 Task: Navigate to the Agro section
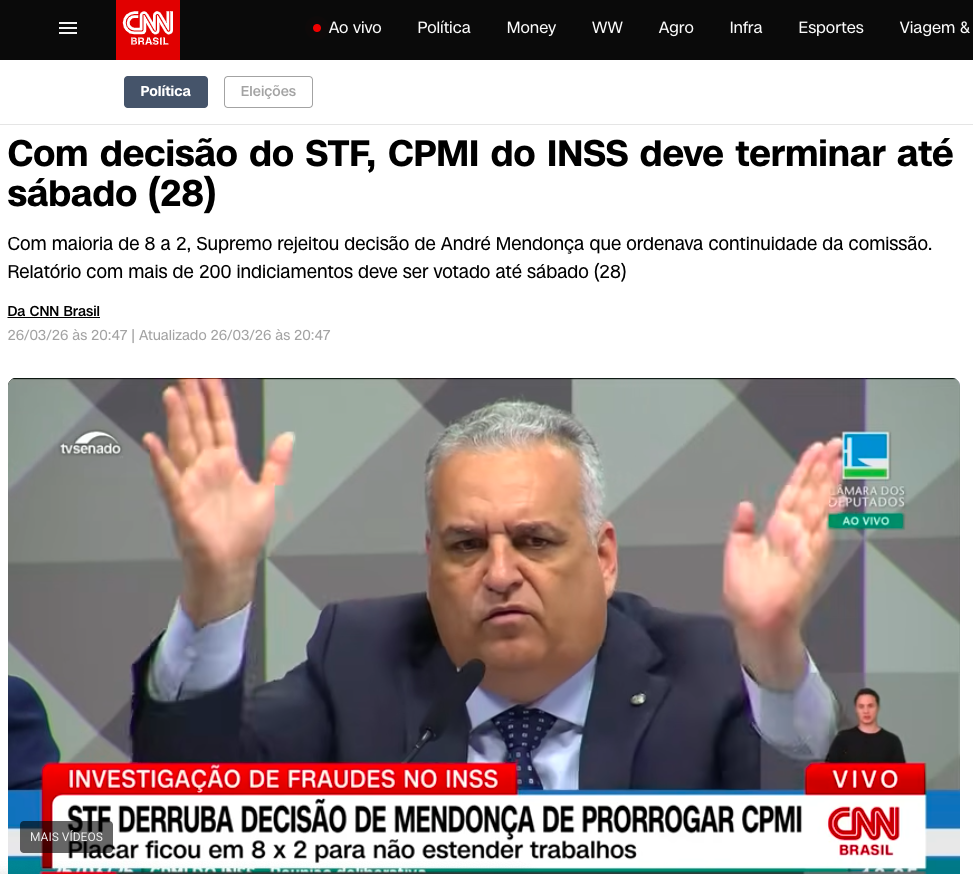[x=676, y=28]
